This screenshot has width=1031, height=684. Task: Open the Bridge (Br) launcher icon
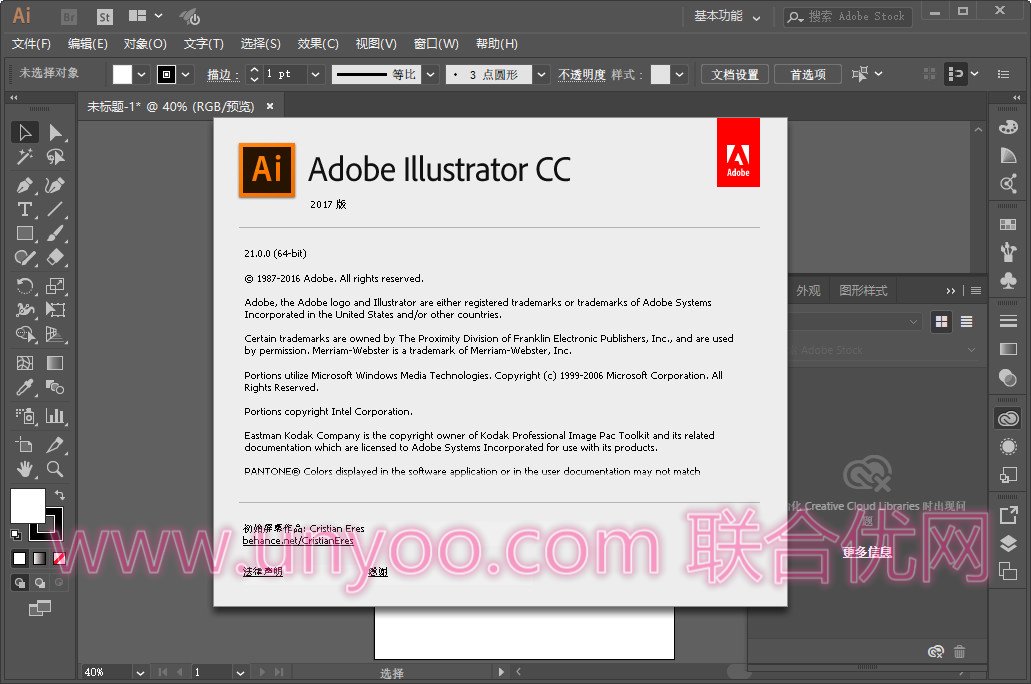click(x=68, y=17)
